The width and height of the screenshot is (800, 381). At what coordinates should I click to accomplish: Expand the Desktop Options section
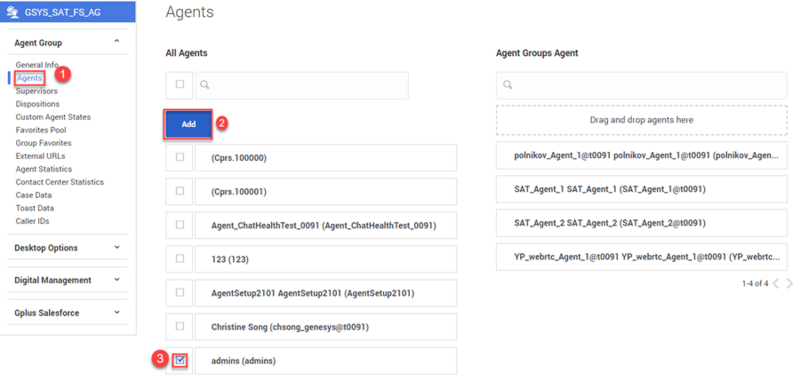pos(117,247)
